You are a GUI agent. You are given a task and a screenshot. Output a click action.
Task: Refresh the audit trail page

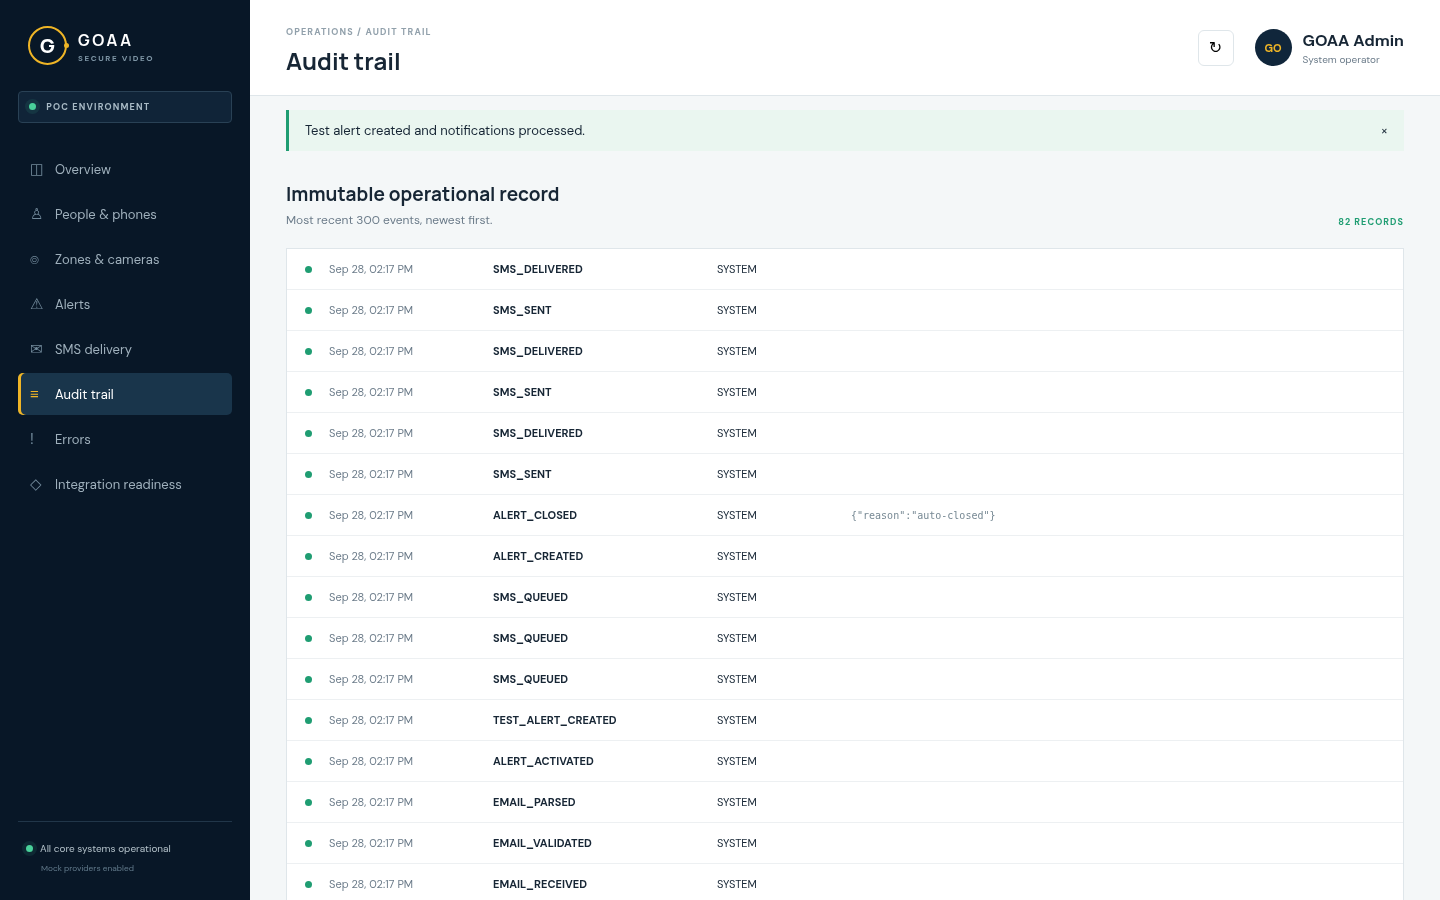tap(1215, 47)
